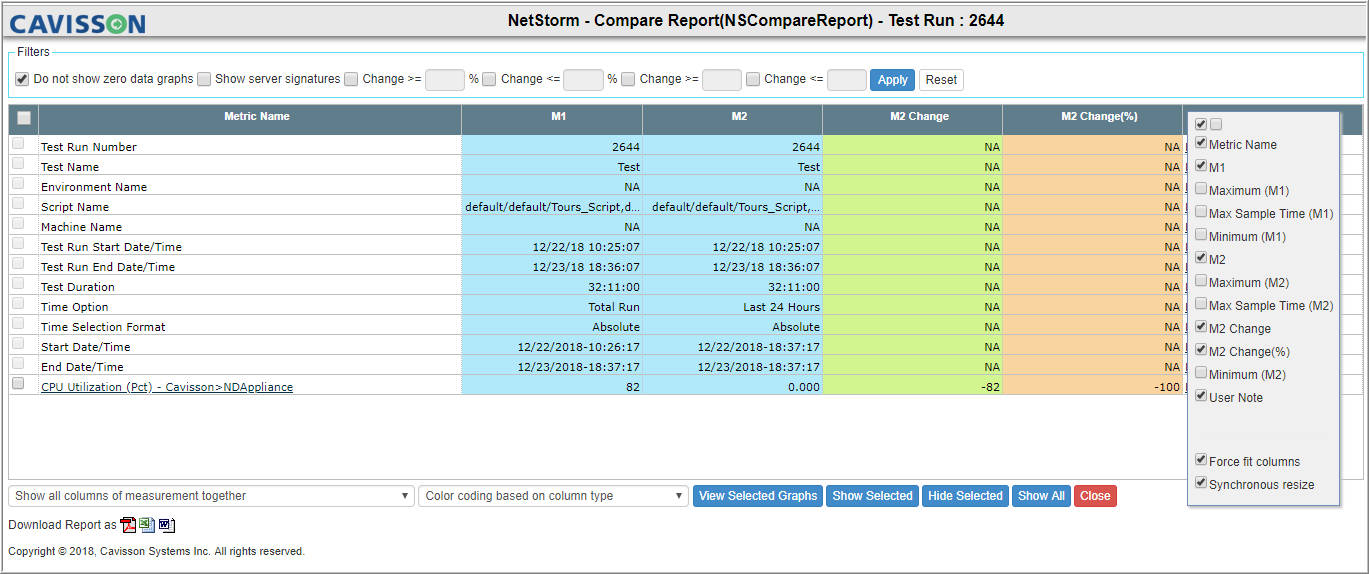The image size is (1369, 574).
Task: Click the percent input after first 'Change <='
Action: click(584, 80)
